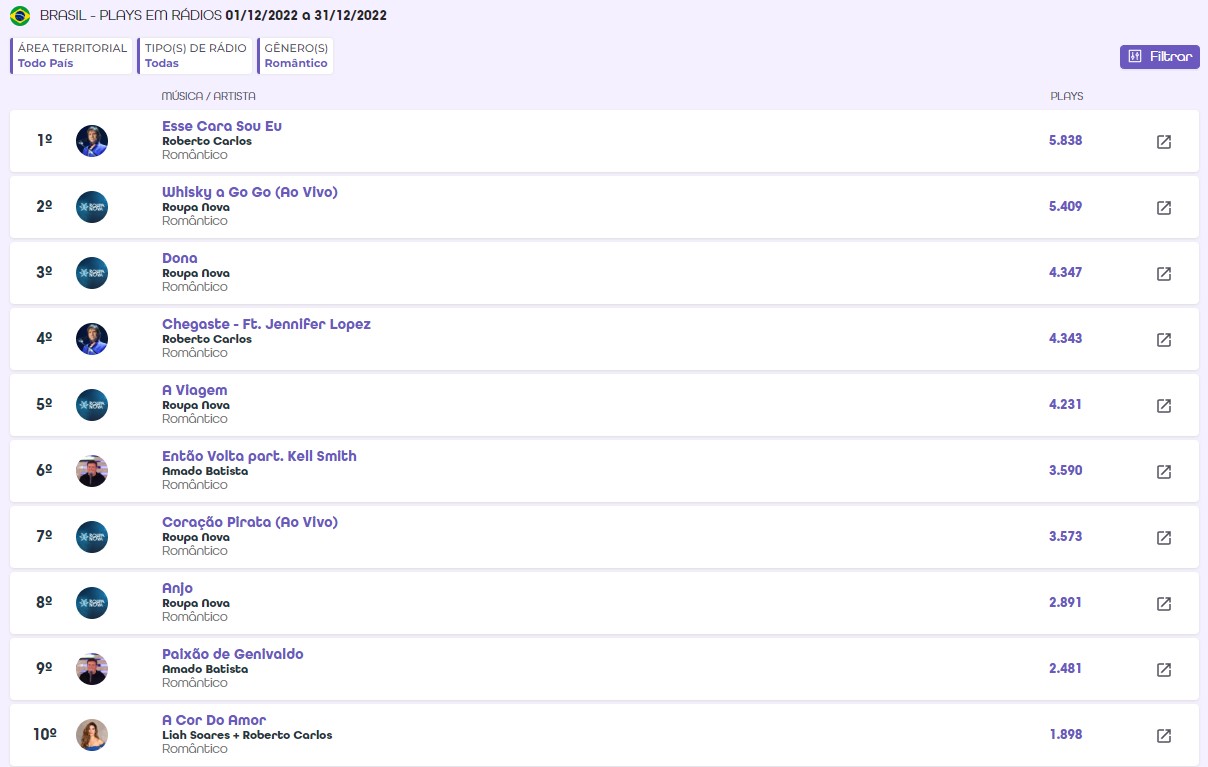Open external link icon for Então Volta
This screenshot has width=1208, height=767.
(1164, 472)
